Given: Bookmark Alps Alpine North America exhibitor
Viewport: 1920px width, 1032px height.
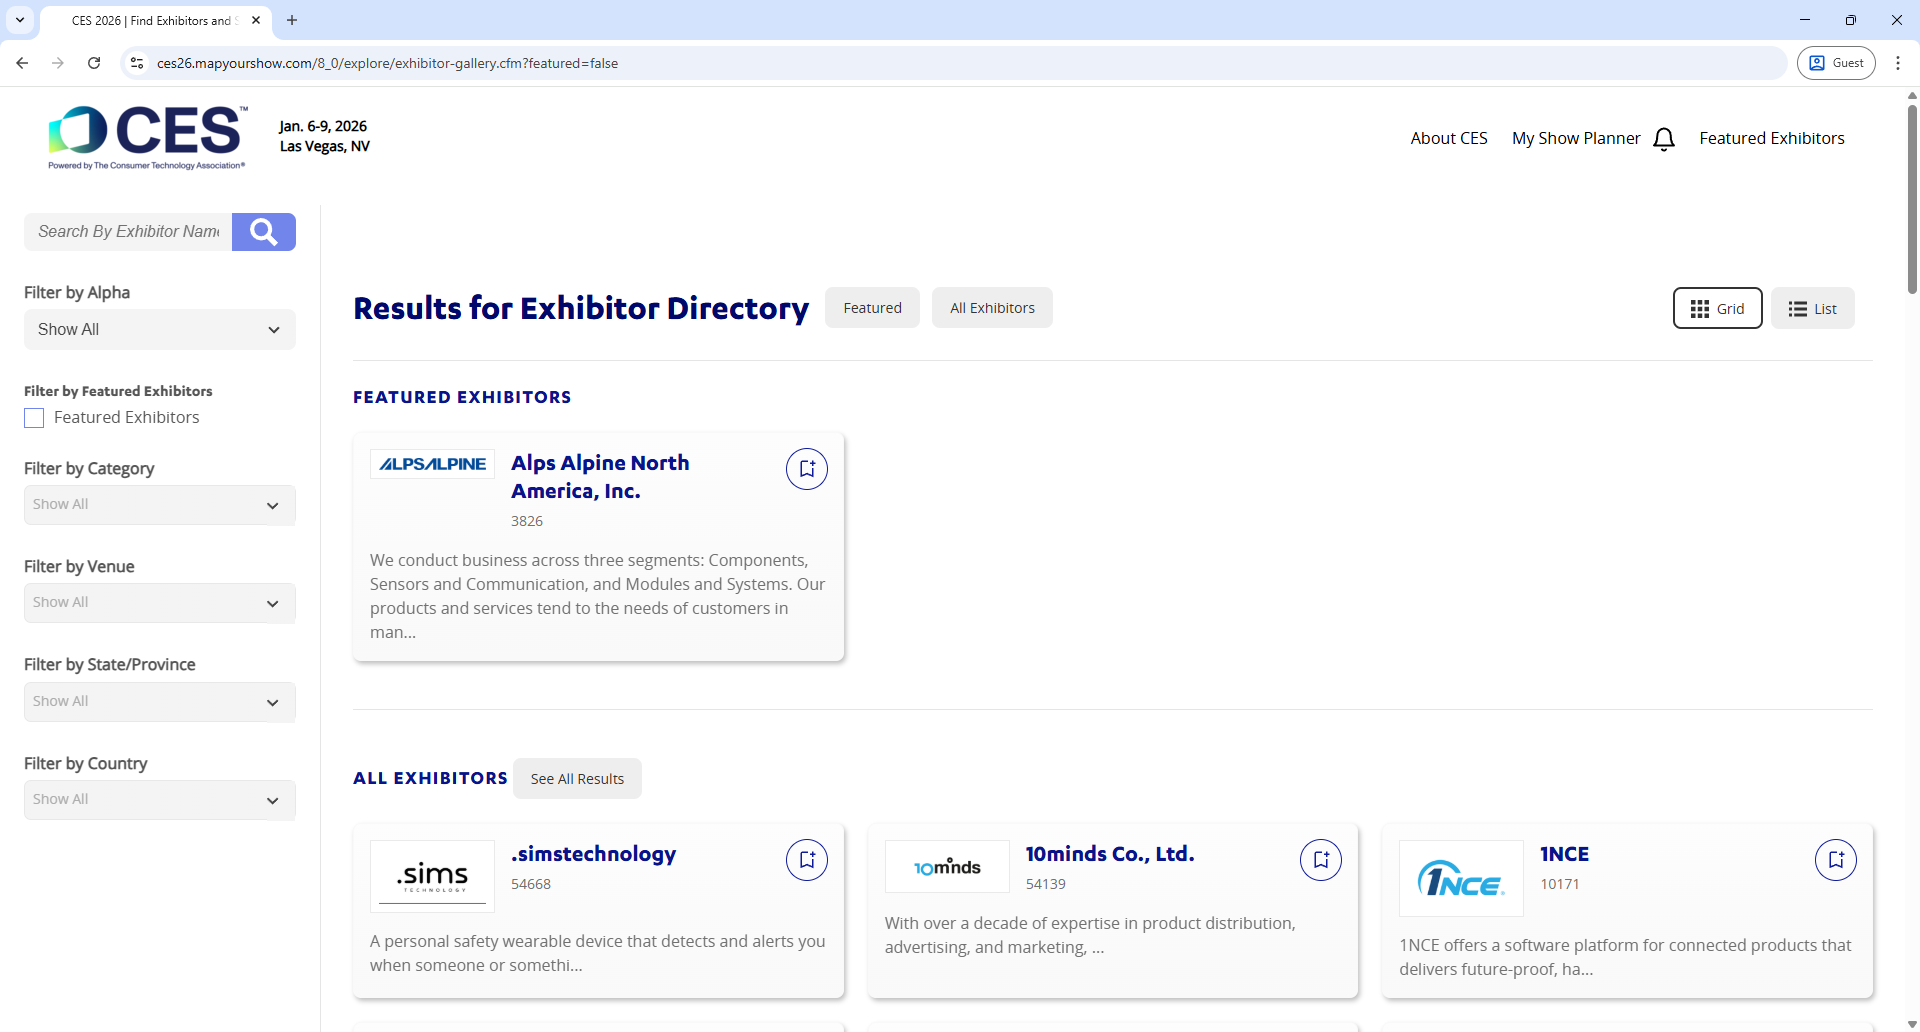Looking at the screenshot, I should coord(806,468).
